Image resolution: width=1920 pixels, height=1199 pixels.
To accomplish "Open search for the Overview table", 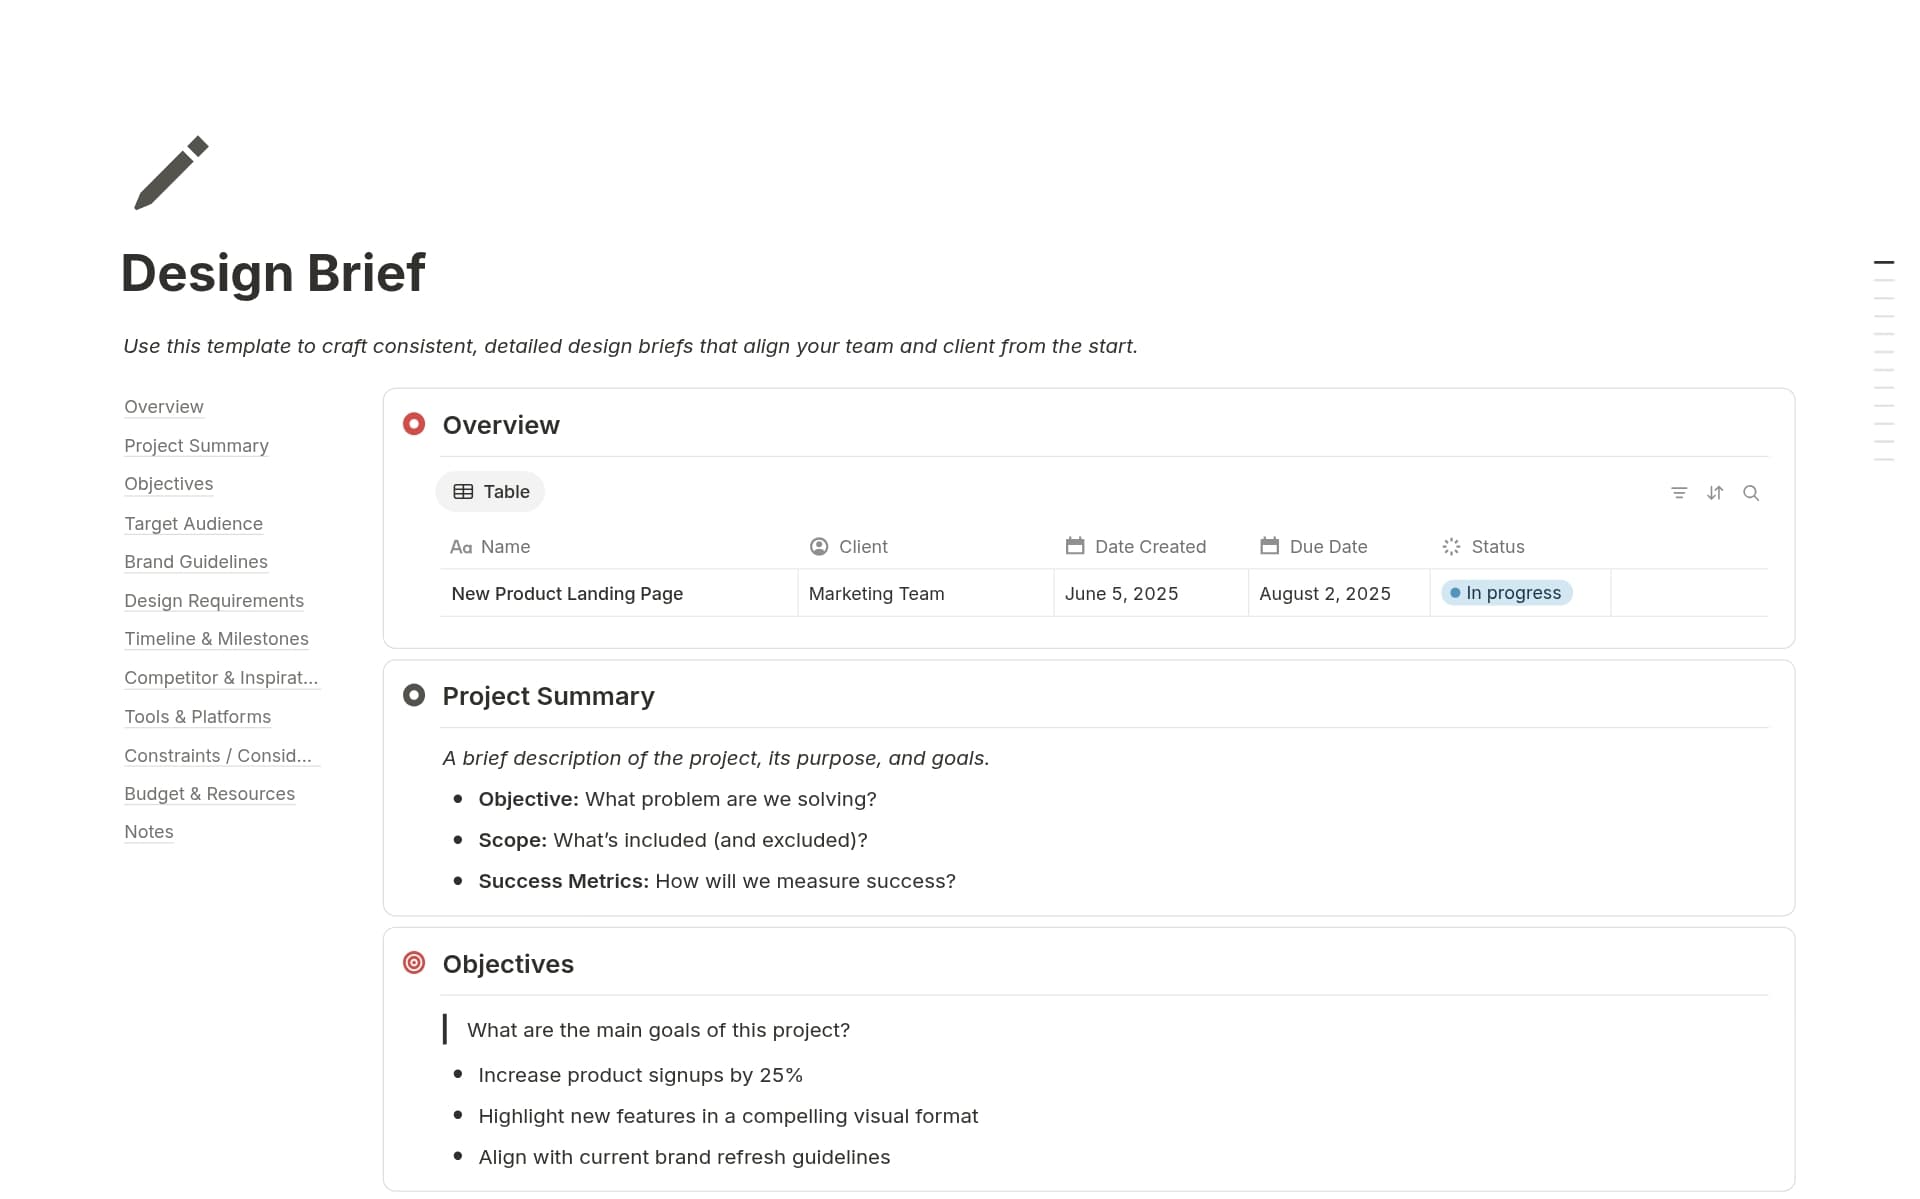I will point(1752,493).
